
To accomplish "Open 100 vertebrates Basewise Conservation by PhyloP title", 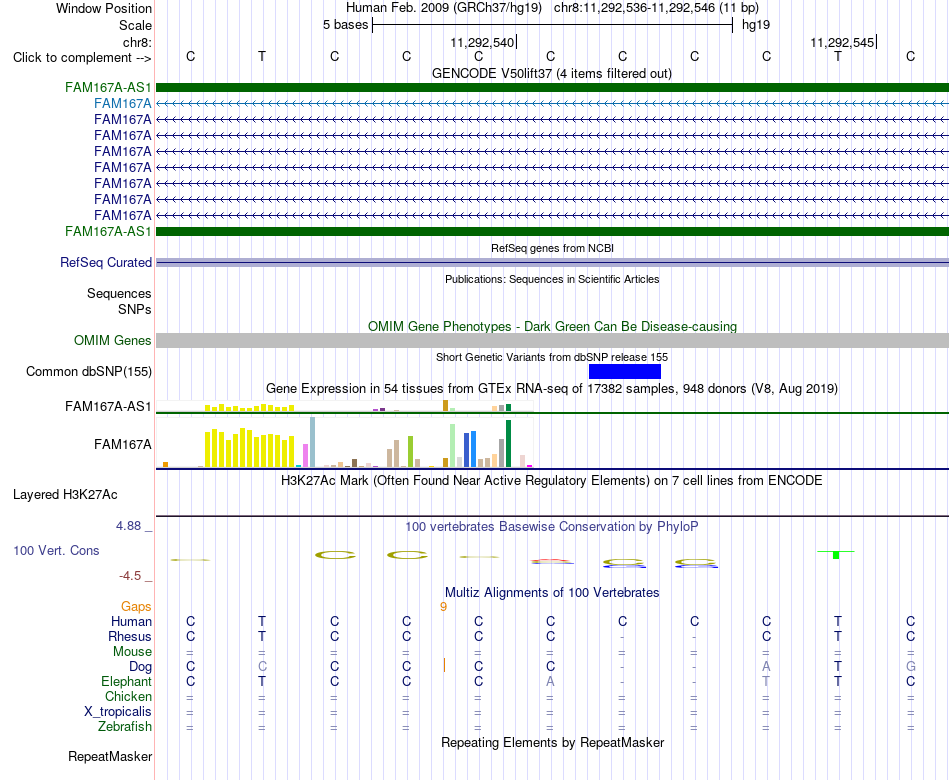I will click(x=552, y=527).
